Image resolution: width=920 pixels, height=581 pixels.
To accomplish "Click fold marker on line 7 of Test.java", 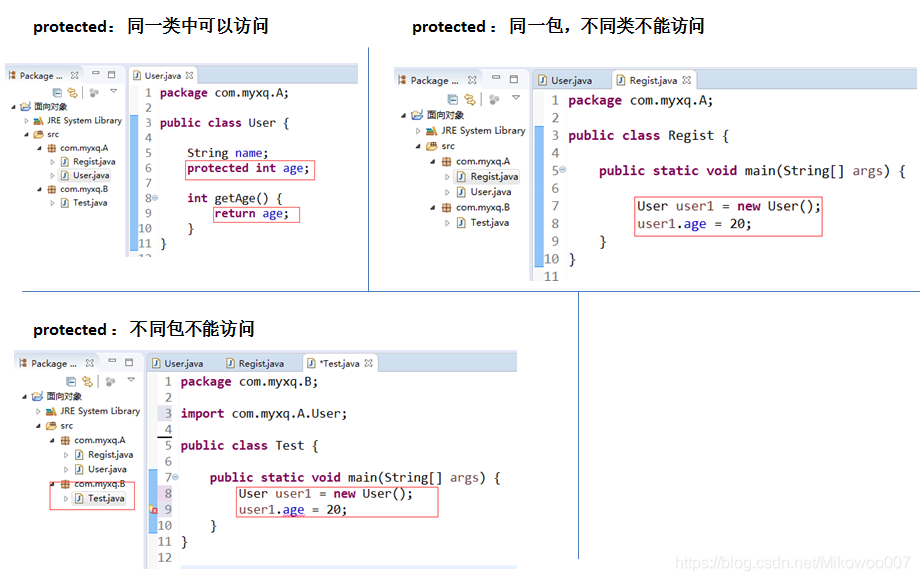I will tap(175, 477).
